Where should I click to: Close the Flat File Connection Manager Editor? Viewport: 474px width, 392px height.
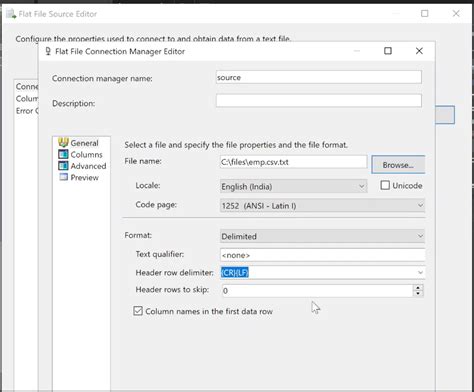pyautogui.click(x=419, y=51)
